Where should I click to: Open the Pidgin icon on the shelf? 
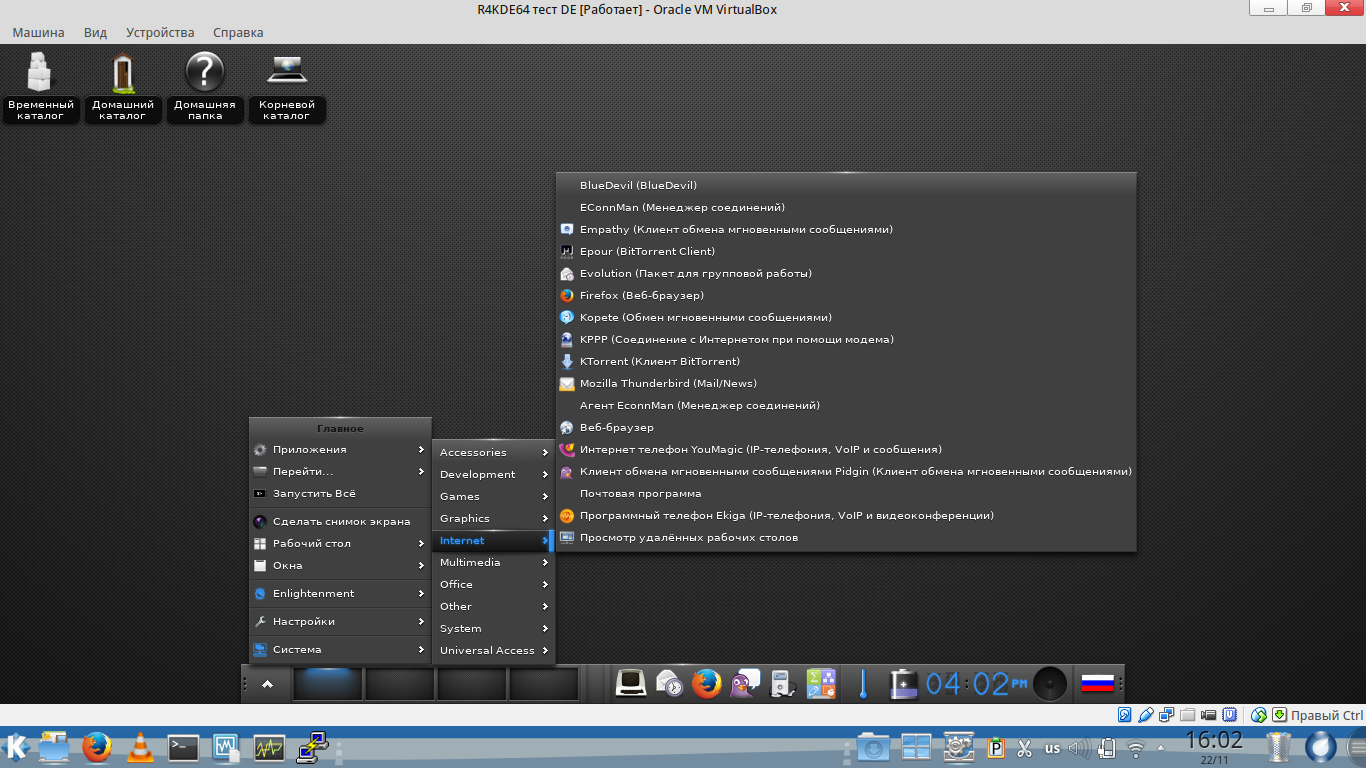pos(744,684)
